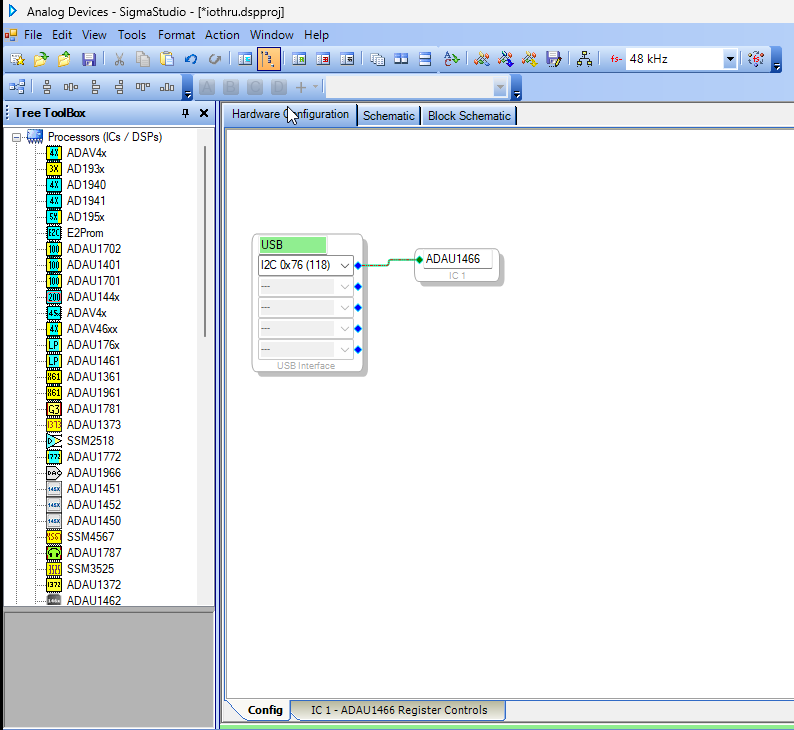This screenshot has width=794, height=730.
Task: Click the Undo arrow icon
Action: point(191,59)
